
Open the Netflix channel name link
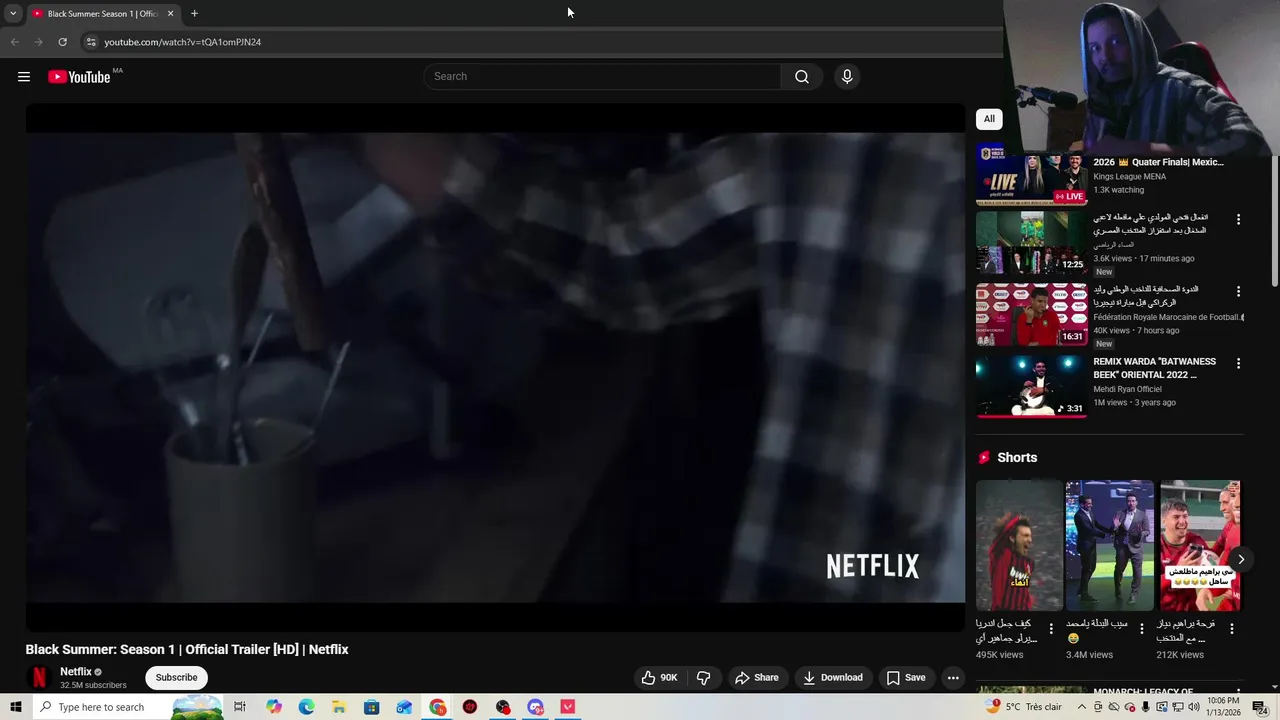point(76,672)
